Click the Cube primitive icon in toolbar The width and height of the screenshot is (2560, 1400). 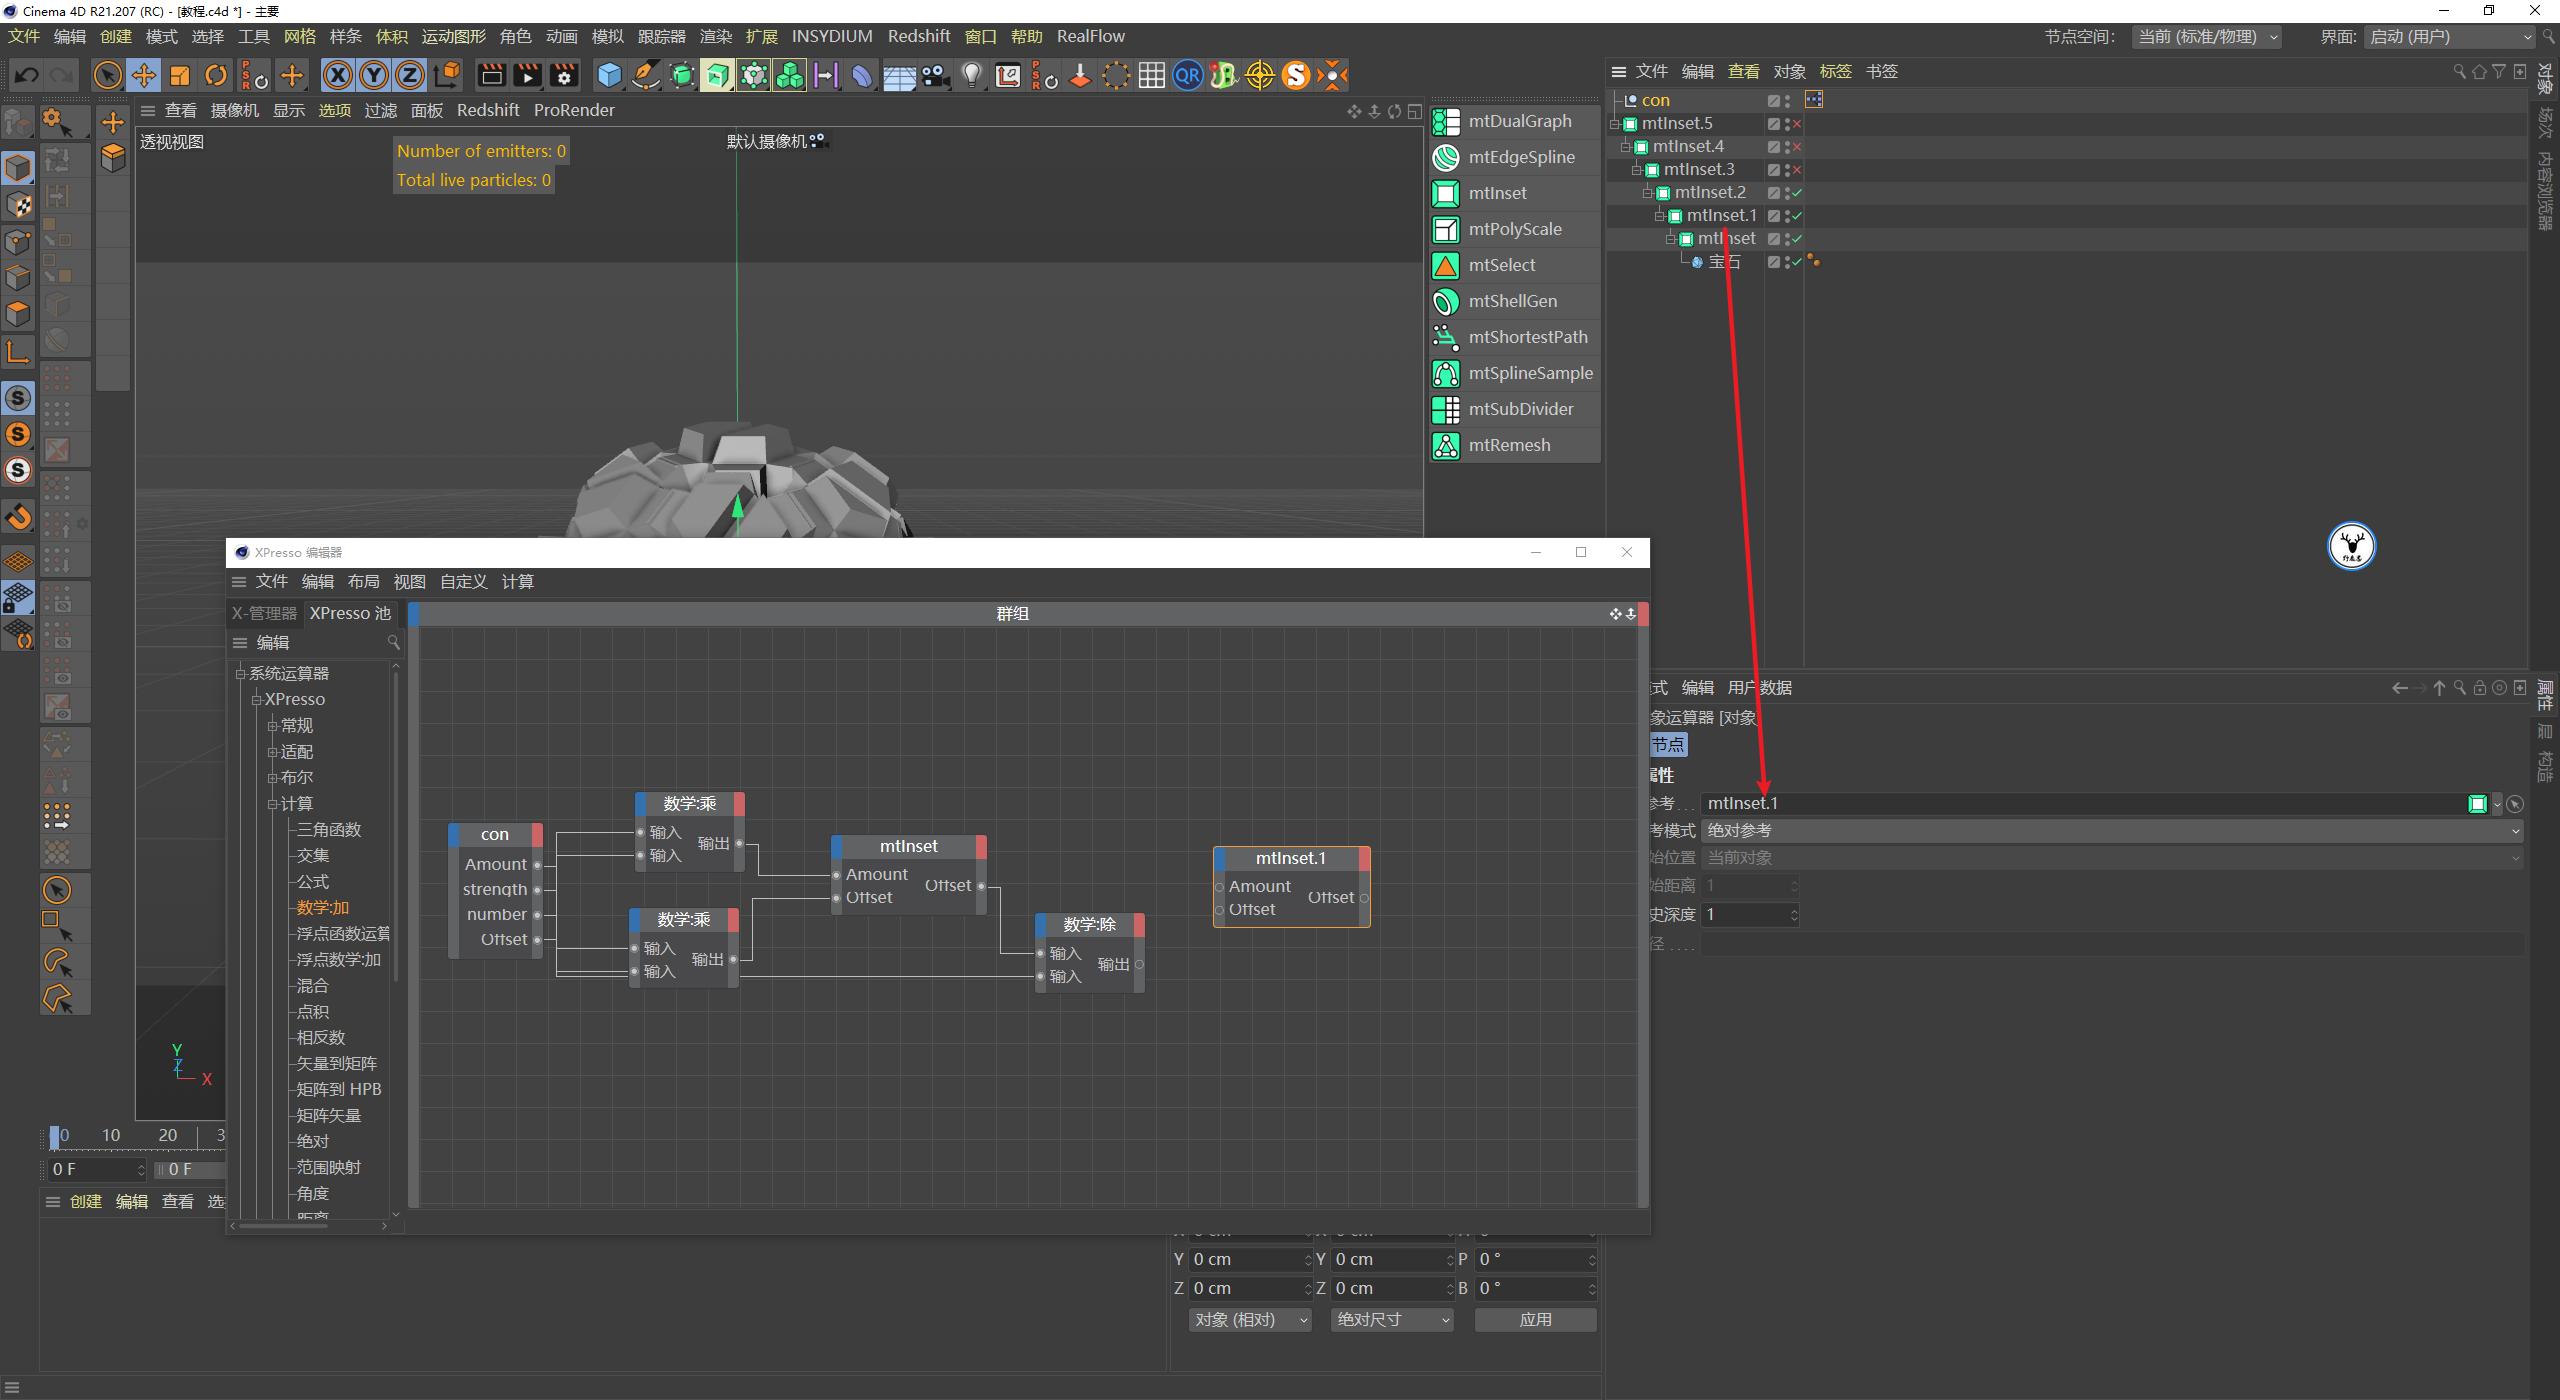tap(609, 75)
